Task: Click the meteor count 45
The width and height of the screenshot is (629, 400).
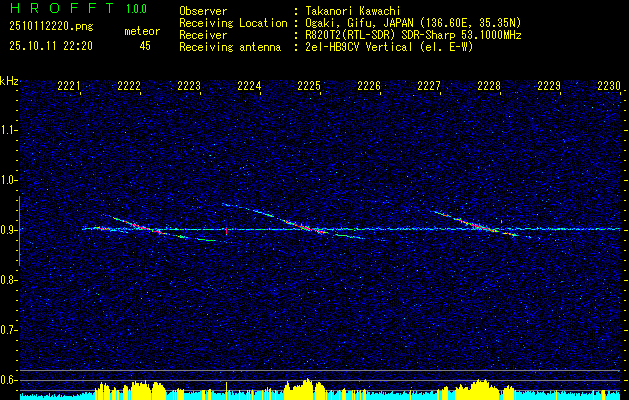Action: coord(145,46)
